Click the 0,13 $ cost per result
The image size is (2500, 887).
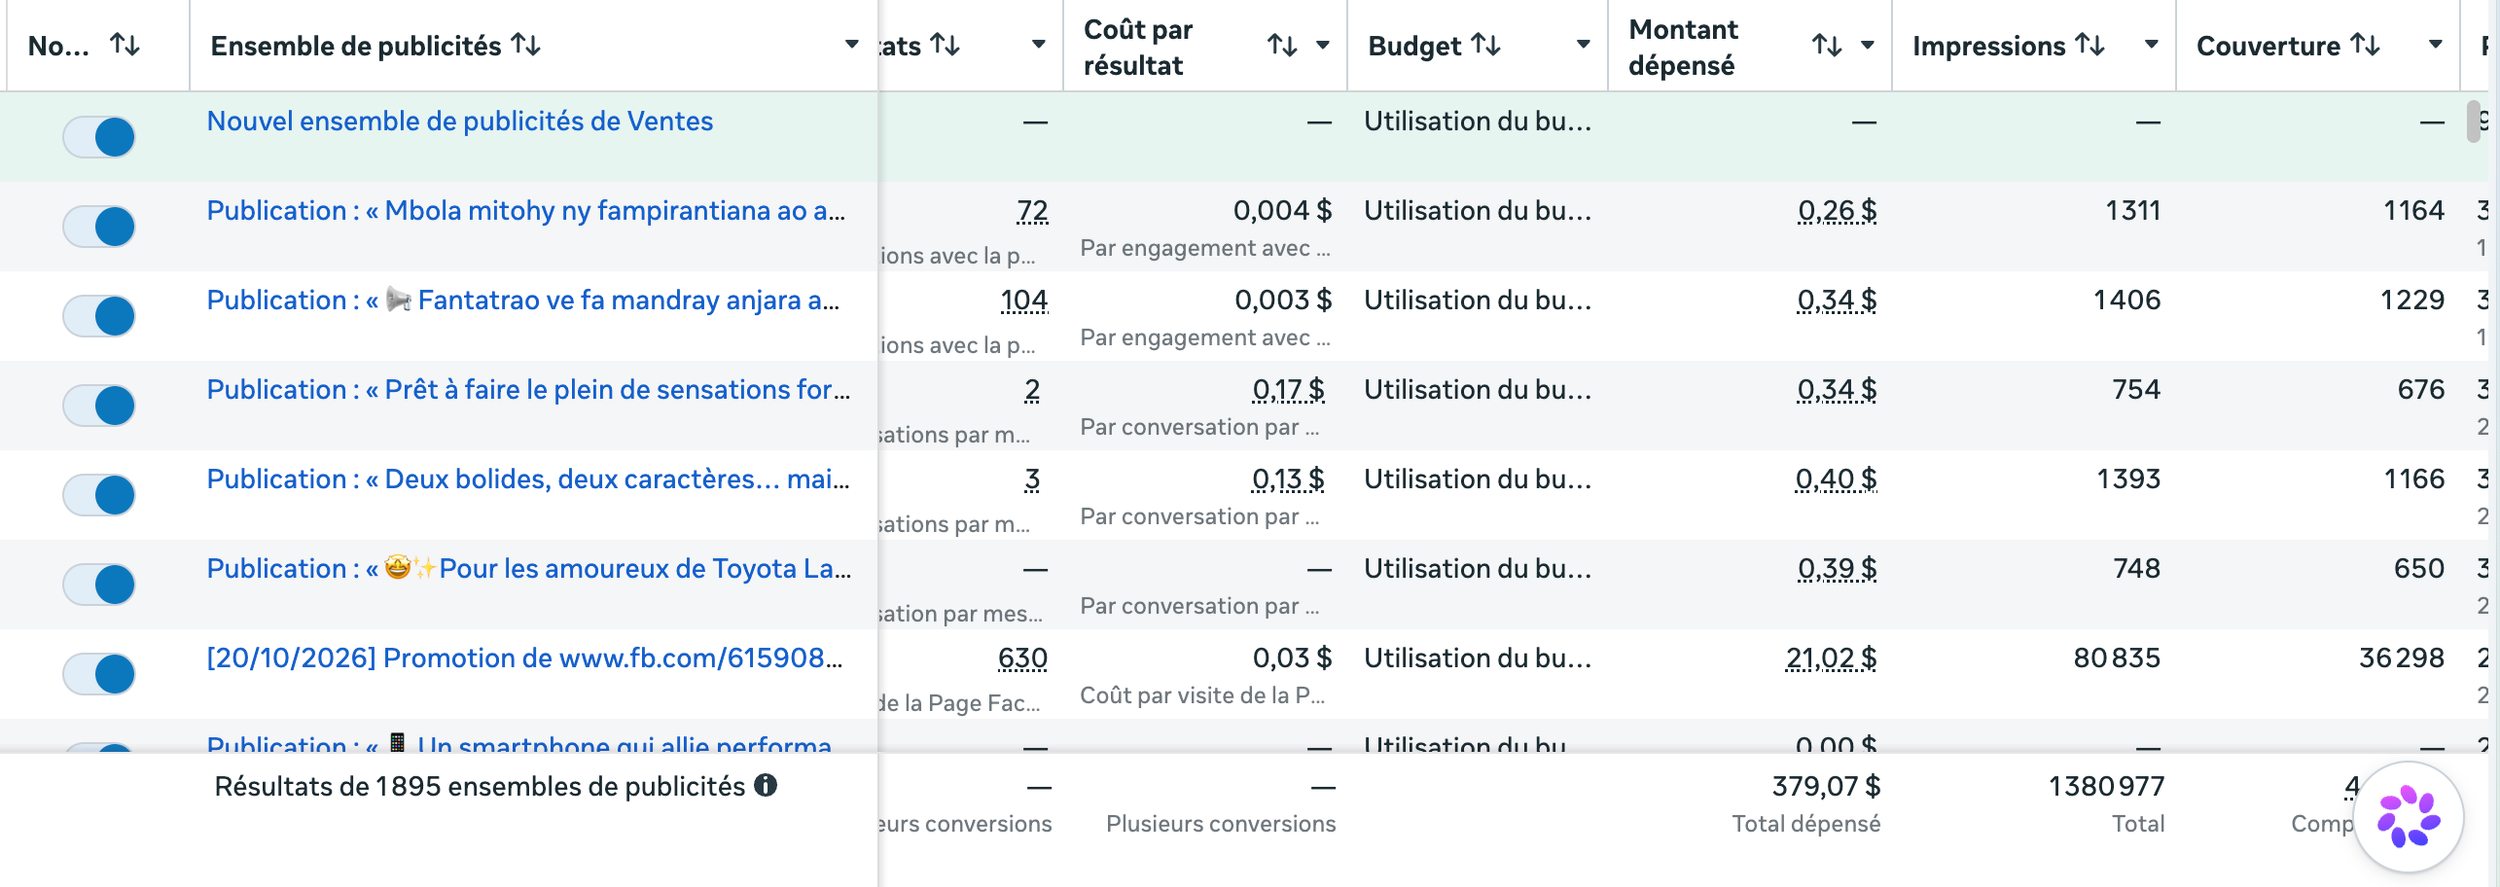point(1288,479)
